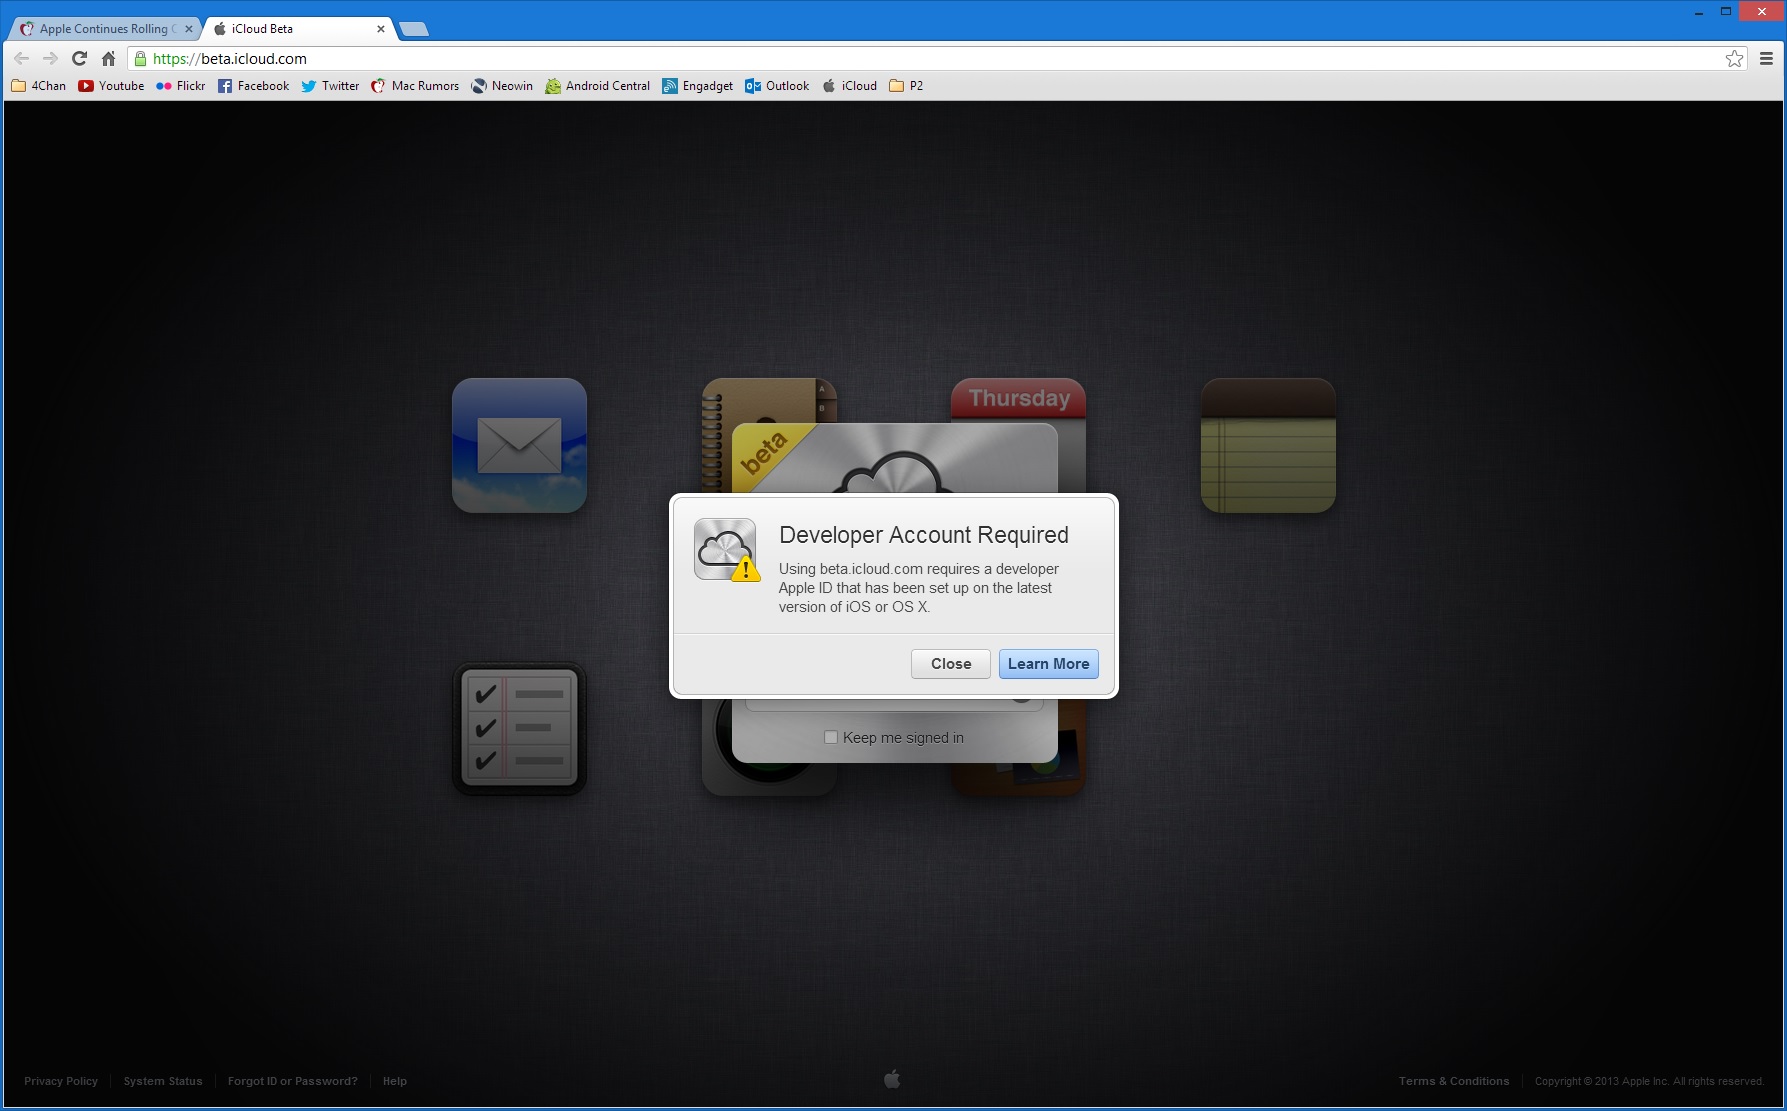View the site security lock icon
The width and height of the screenshot is (1787, 1111).
[141, 59]
